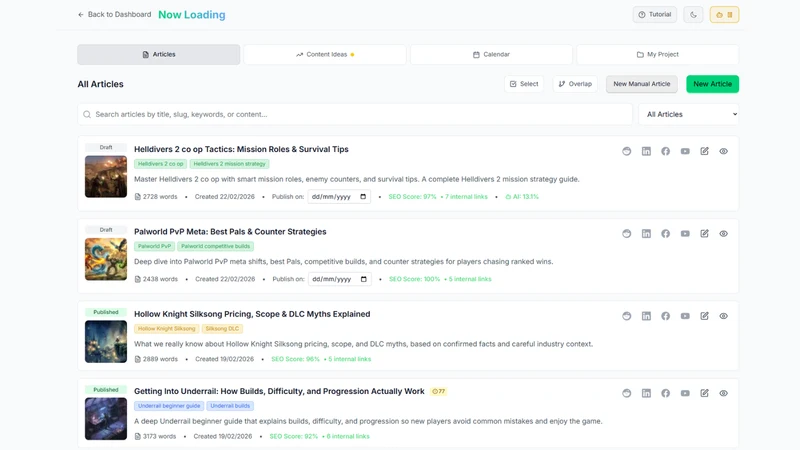Click the LinkedIn icon for Helldivers 2 article
800x450 pixels.
tap(646, 151)
